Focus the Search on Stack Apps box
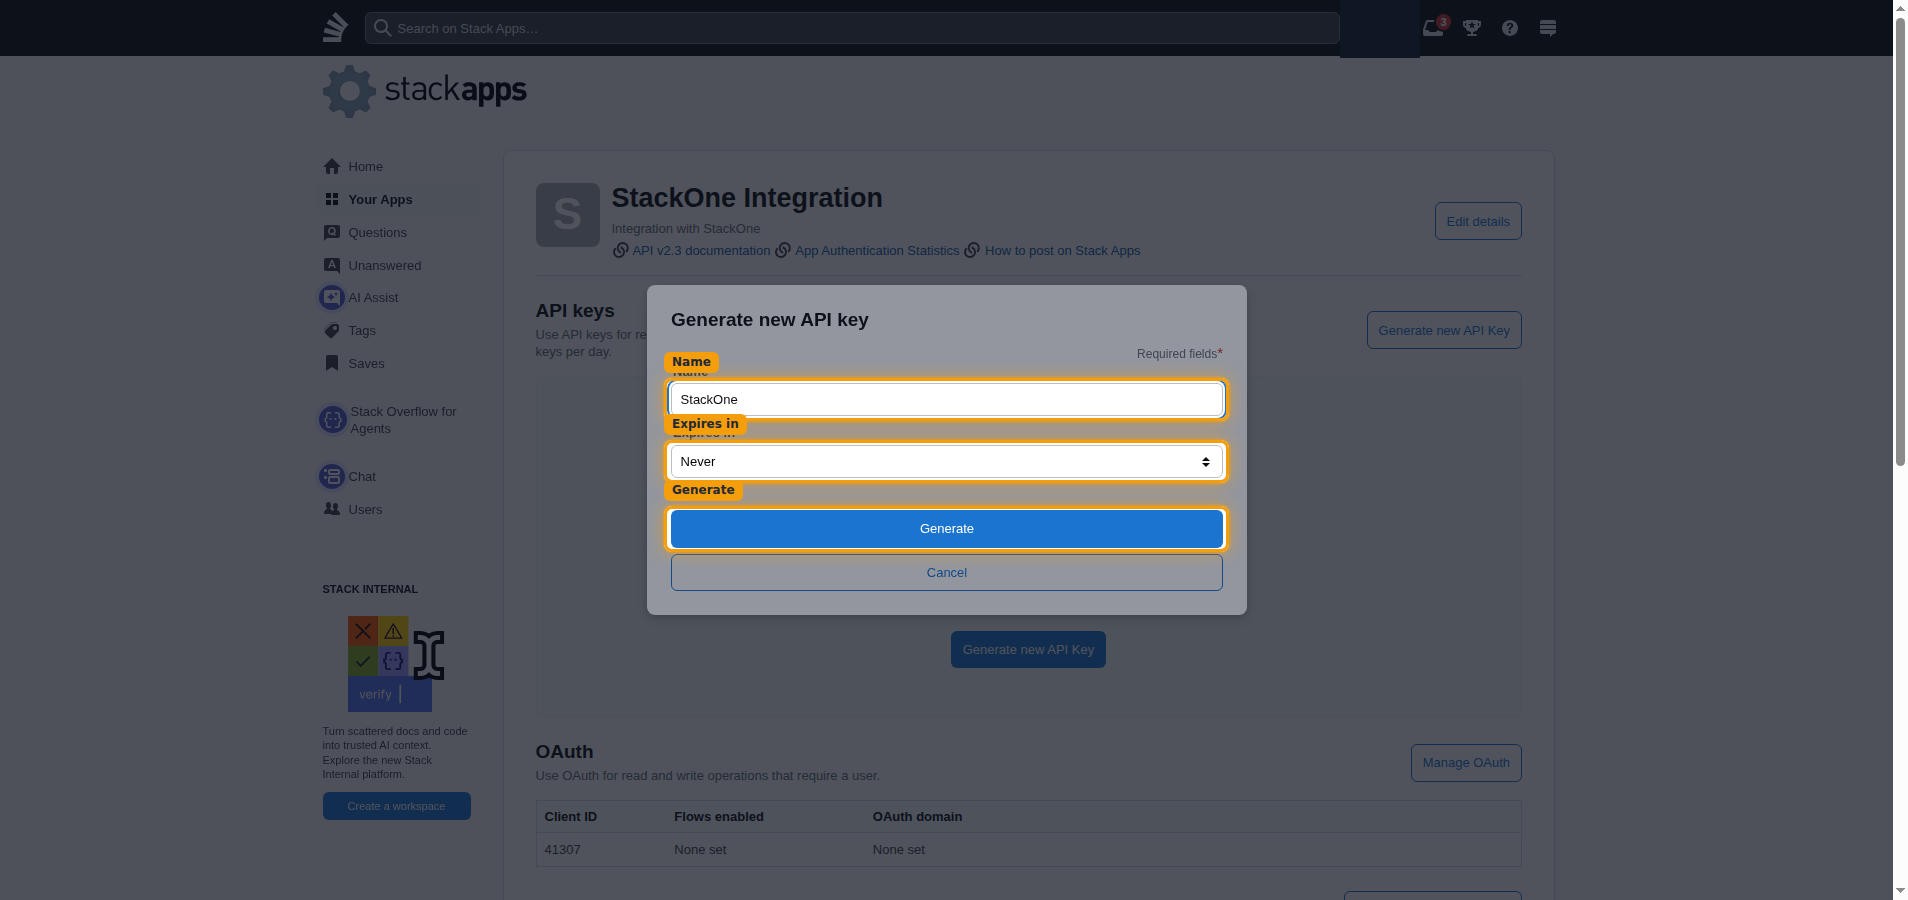This screenshot has height=900, width=1908. pyautogui.click(x=852, y=28)
